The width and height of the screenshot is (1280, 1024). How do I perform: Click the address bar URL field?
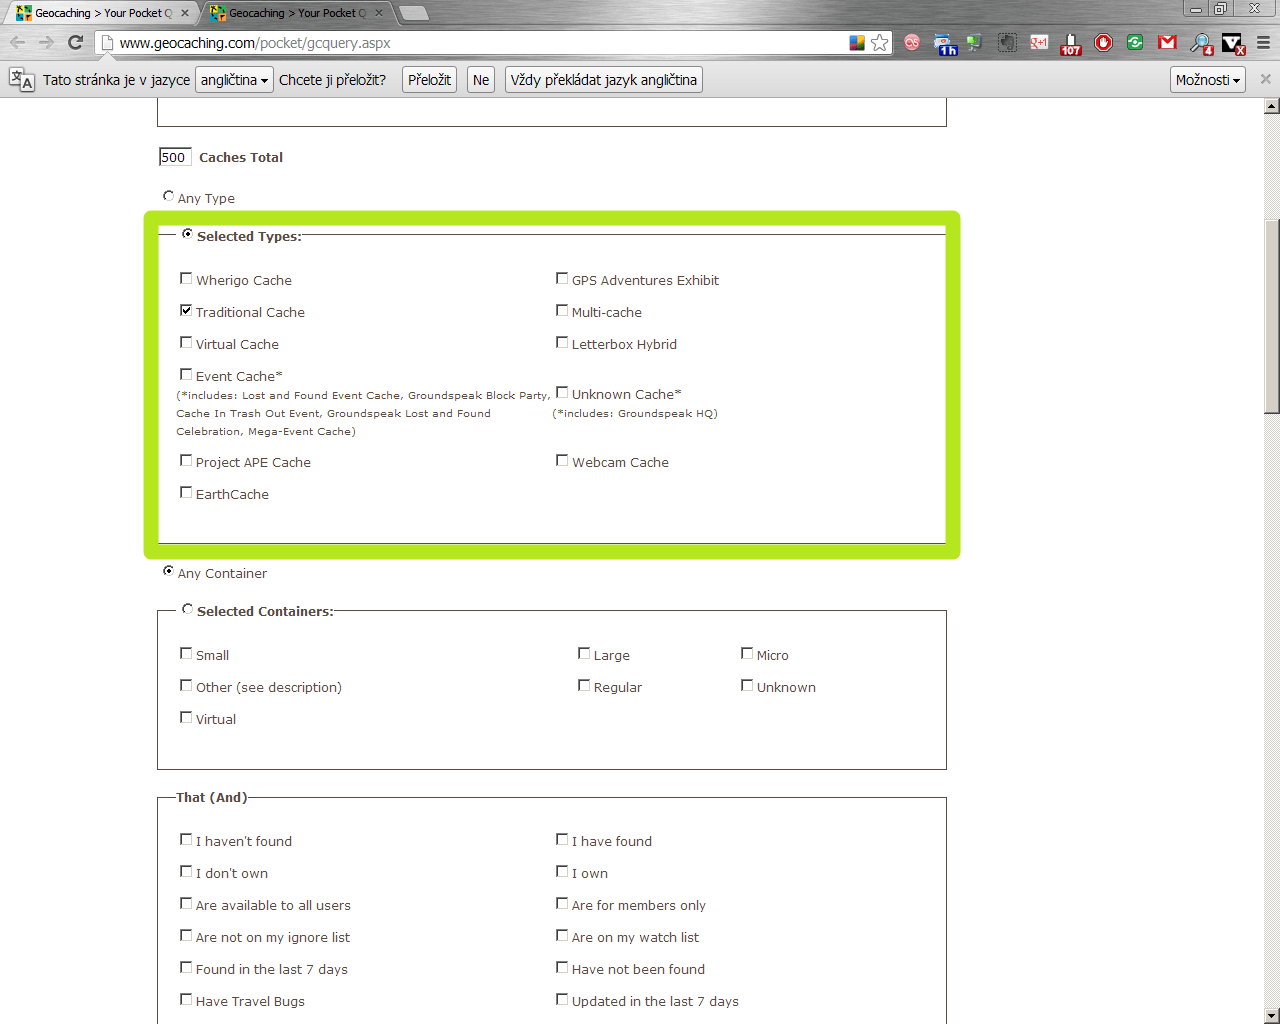(x=480, y=43)
